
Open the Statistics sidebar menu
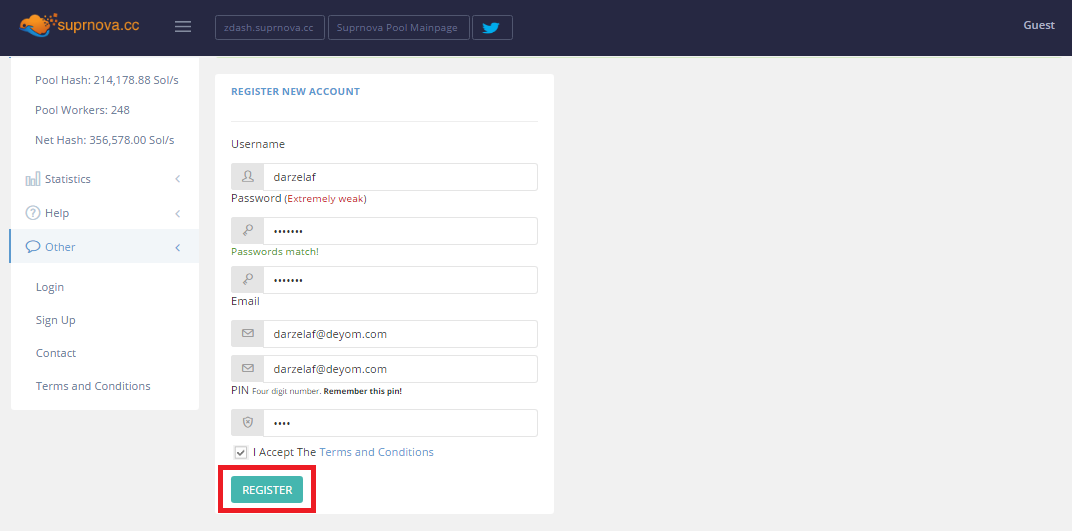click(105, 179)
